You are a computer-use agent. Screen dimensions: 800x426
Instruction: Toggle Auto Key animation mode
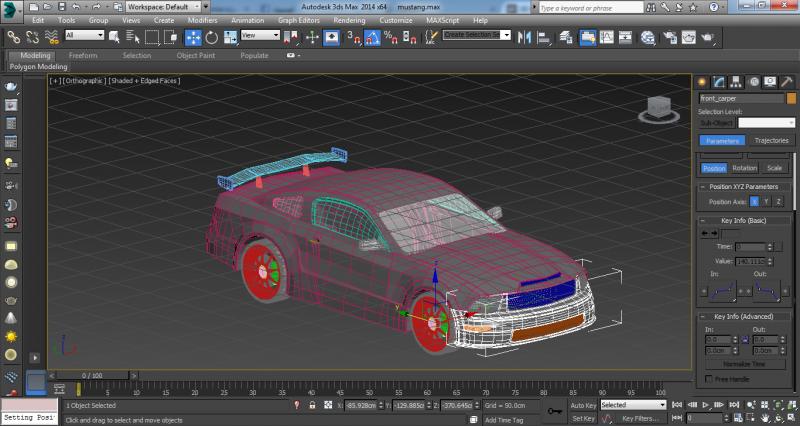(x=582, y=405)
